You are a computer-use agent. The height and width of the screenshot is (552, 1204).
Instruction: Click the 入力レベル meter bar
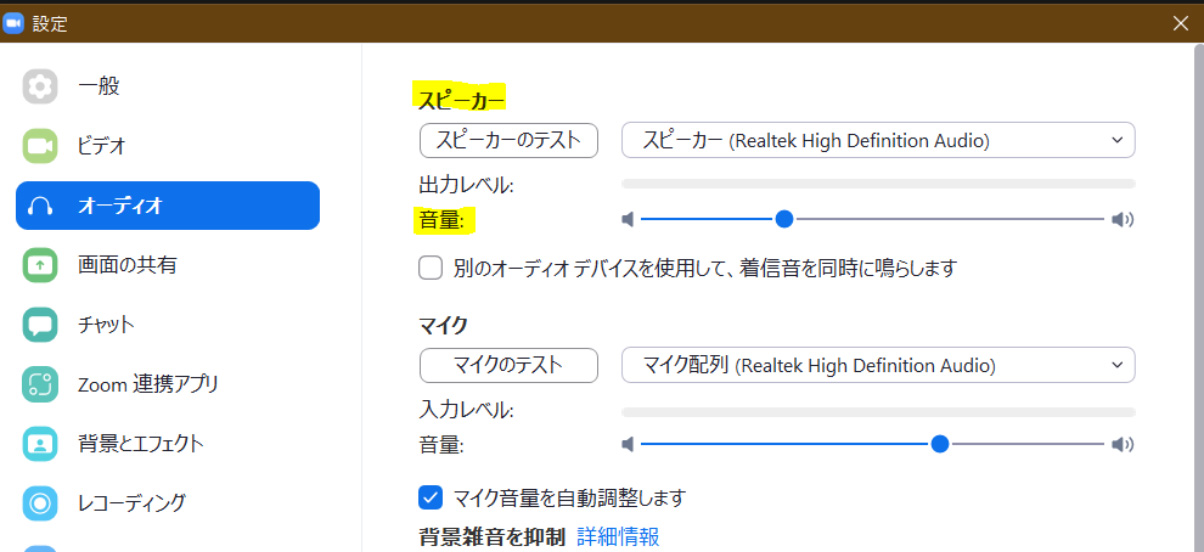tap(878, 412)
